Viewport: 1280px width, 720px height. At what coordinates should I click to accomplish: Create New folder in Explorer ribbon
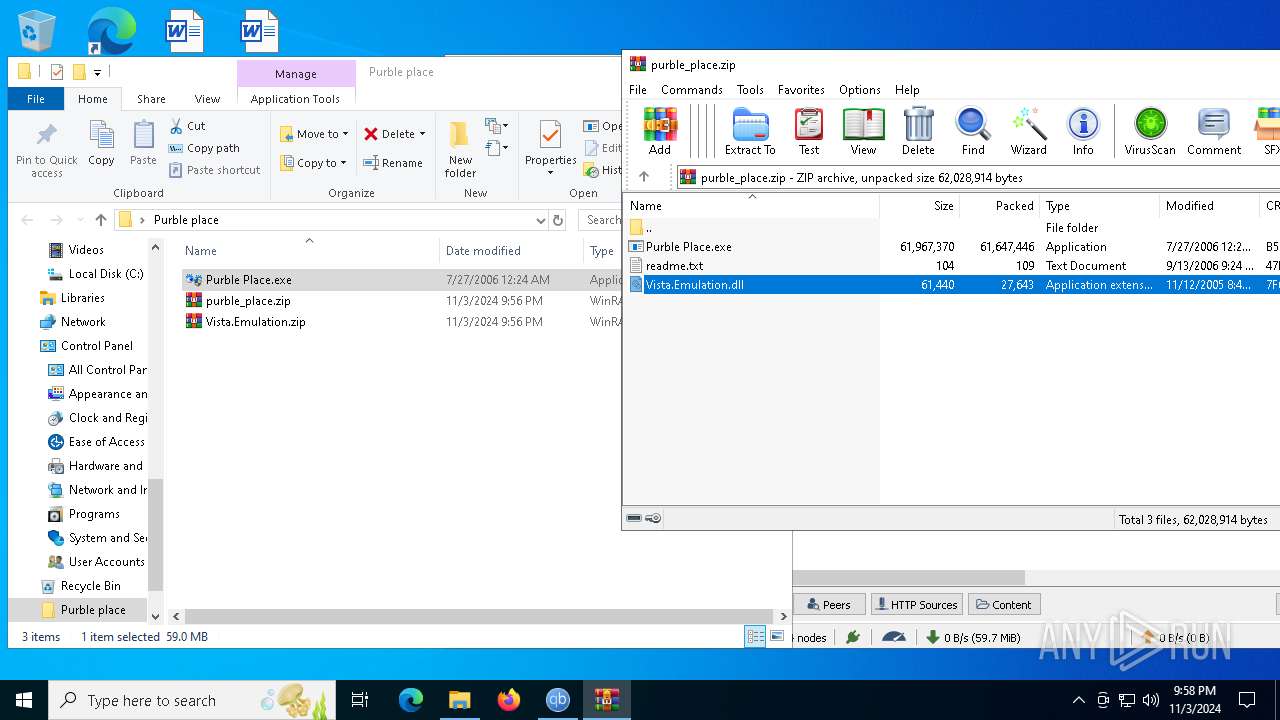[x=460, y=149]
